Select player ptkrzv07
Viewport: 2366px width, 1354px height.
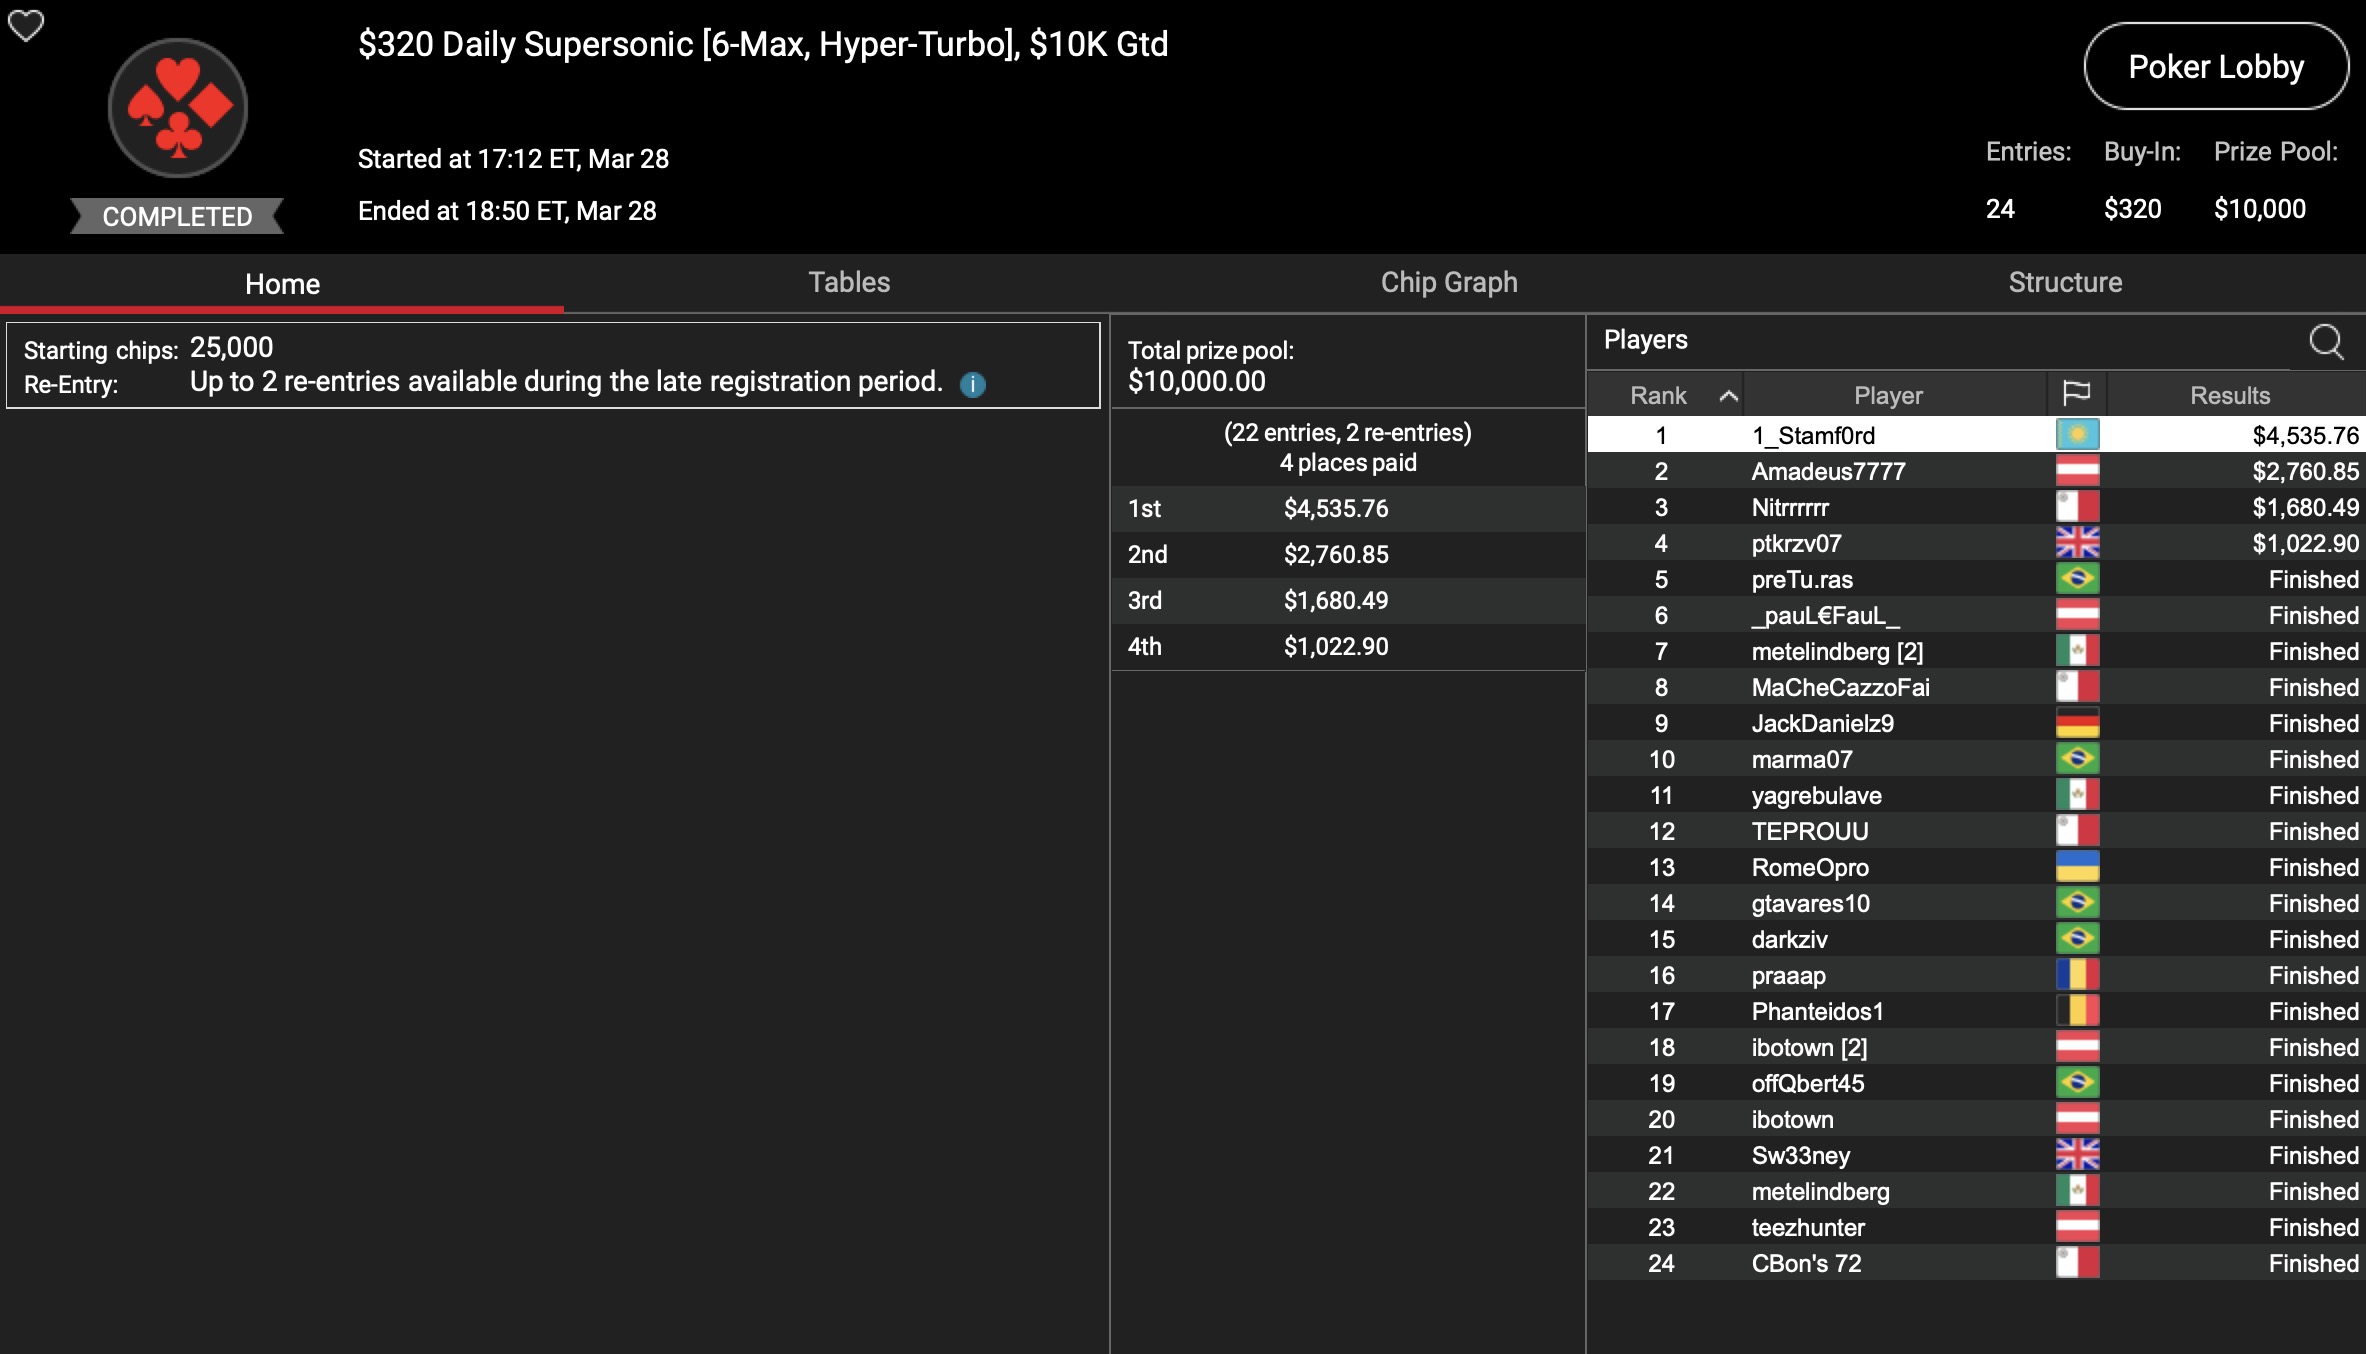coord(1976,543)
